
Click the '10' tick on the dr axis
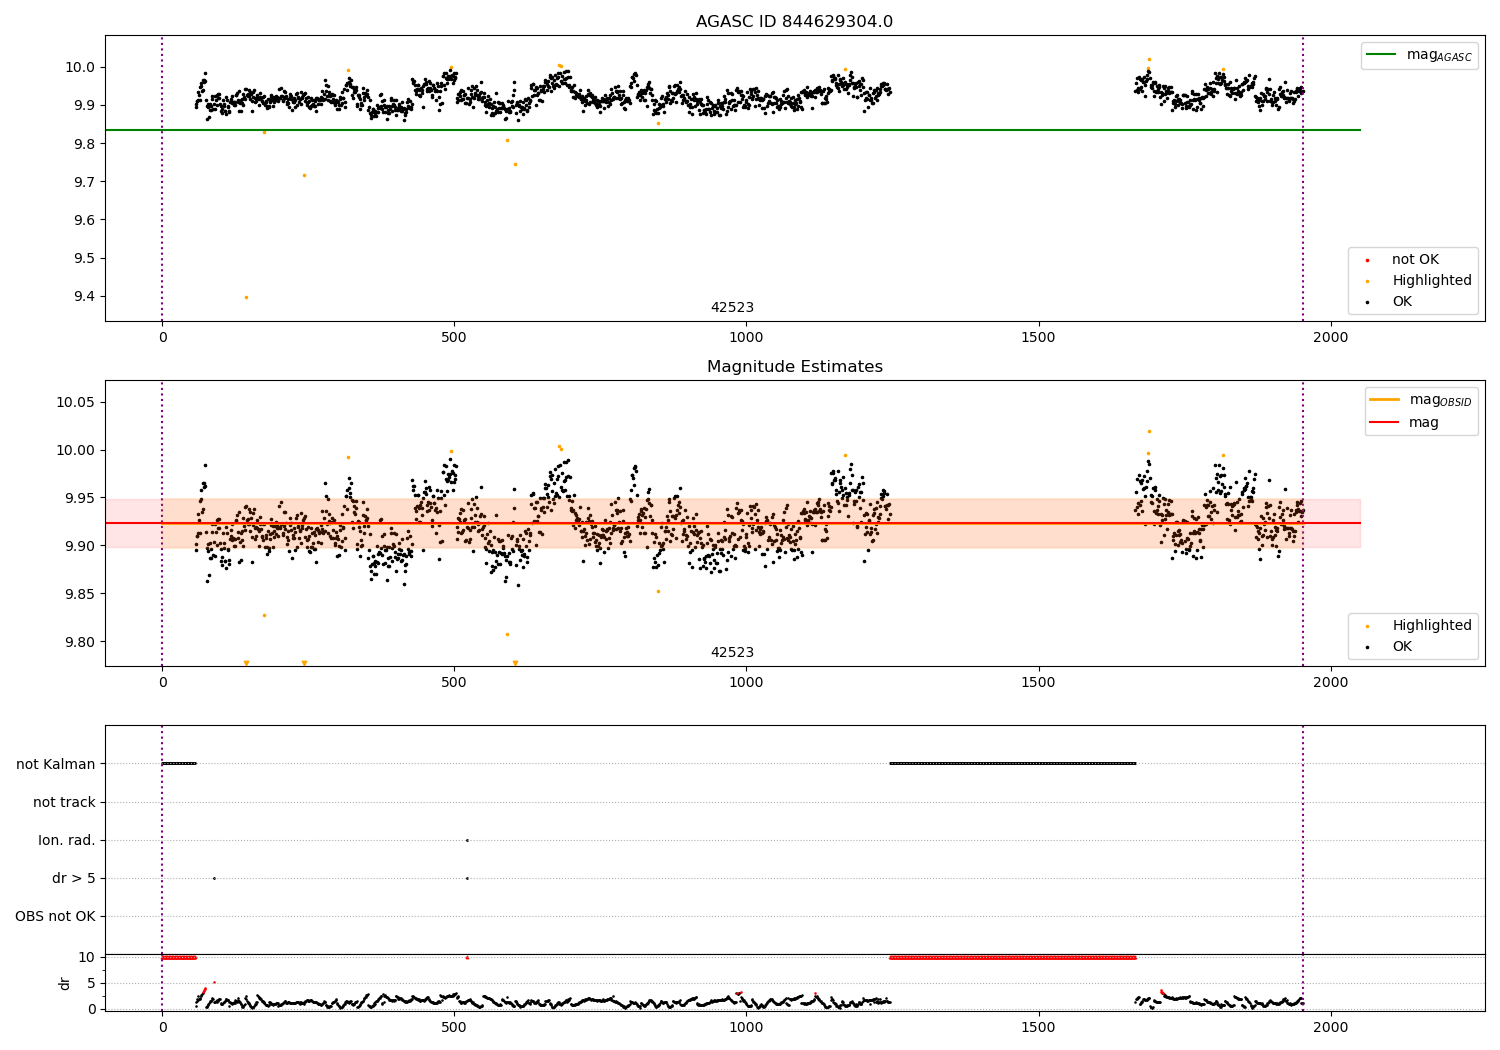click(x=88, y=957)
